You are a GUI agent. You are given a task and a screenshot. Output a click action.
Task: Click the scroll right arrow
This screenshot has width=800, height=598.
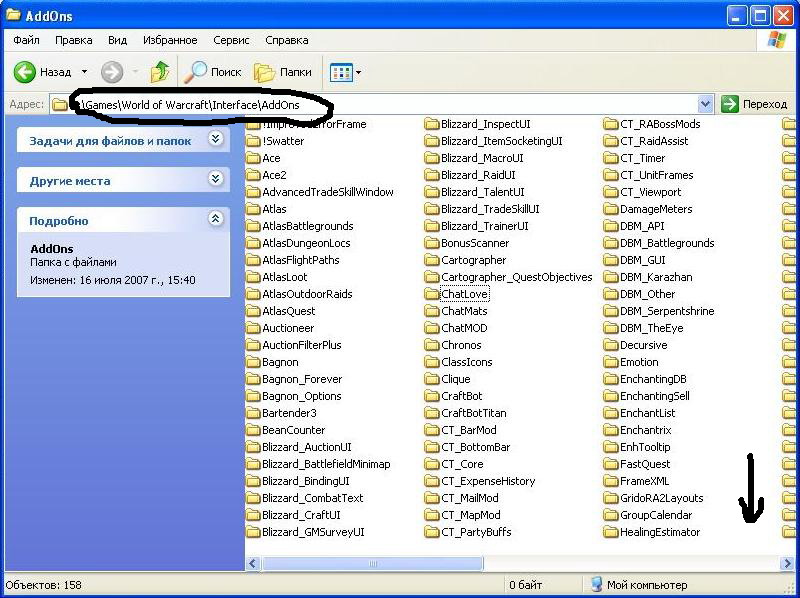point(786,563)
